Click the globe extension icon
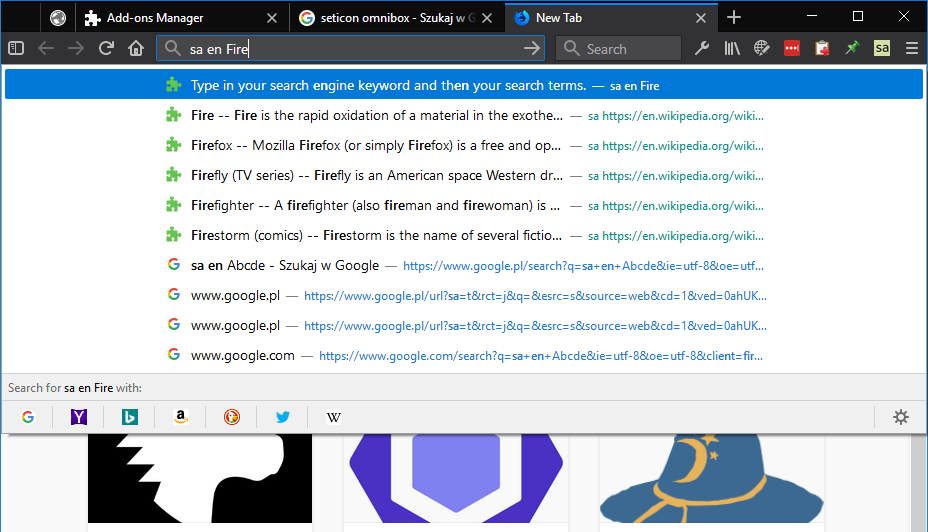Image resolution: width=928 pixels, height=532 pixels. (x=762, y=48)
